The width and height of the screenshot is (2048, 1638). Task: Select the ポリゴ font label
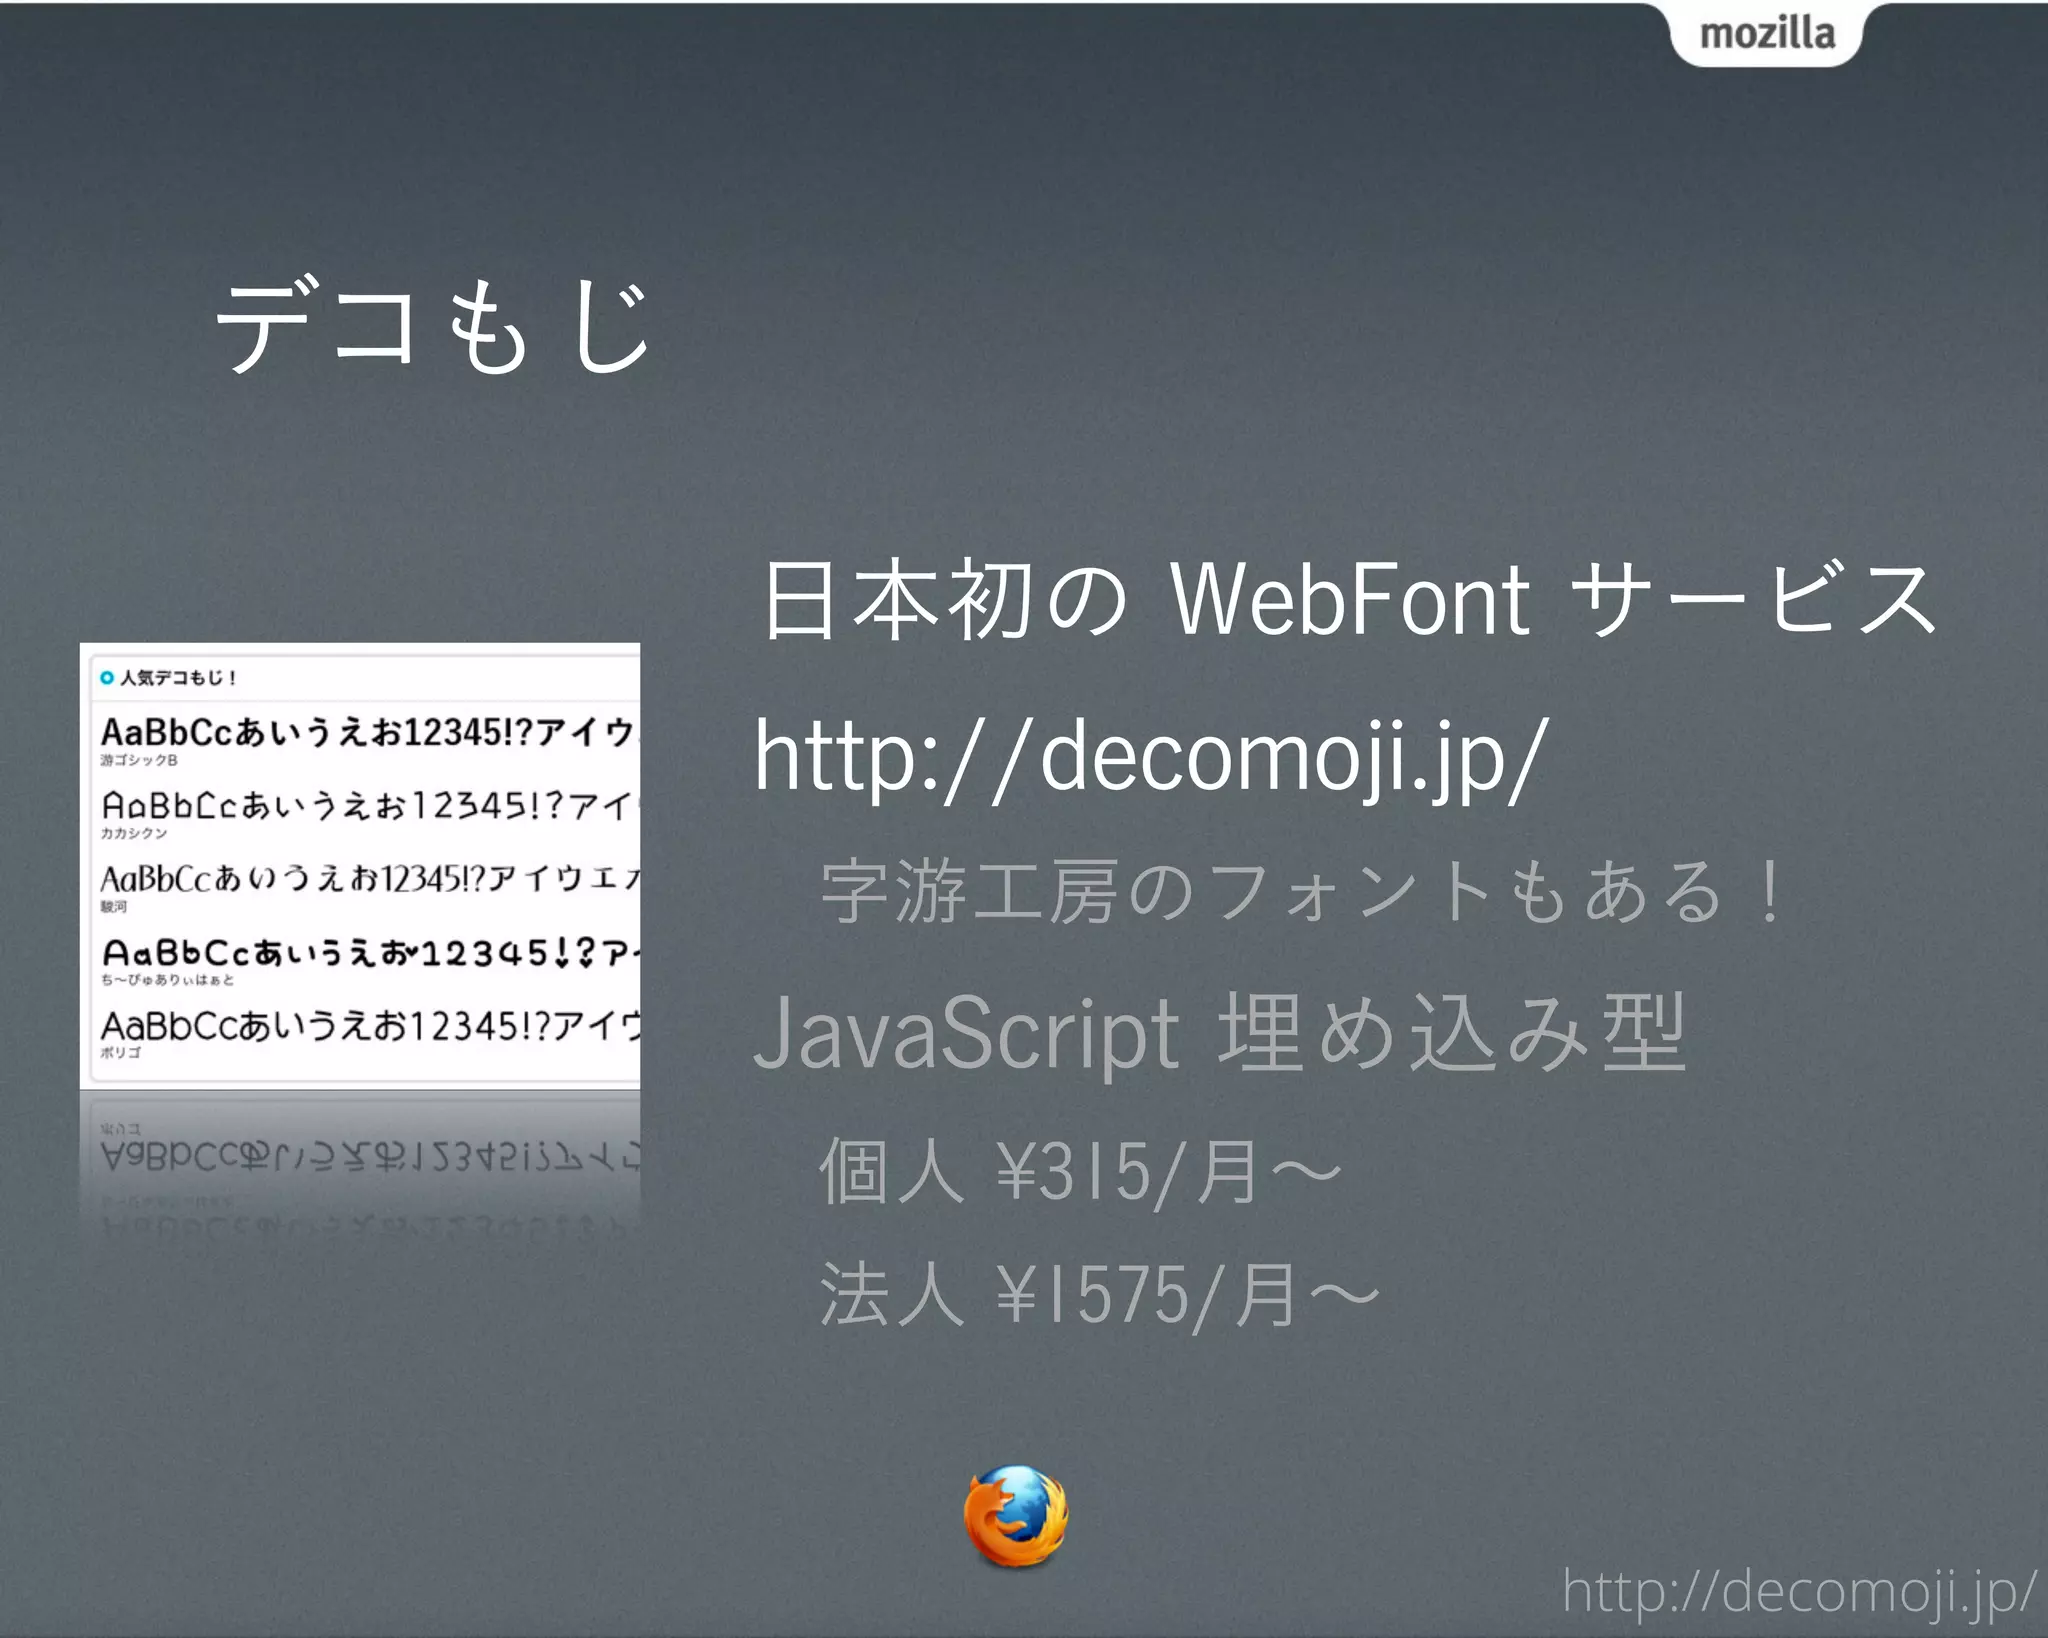(x=121, y=1052)
